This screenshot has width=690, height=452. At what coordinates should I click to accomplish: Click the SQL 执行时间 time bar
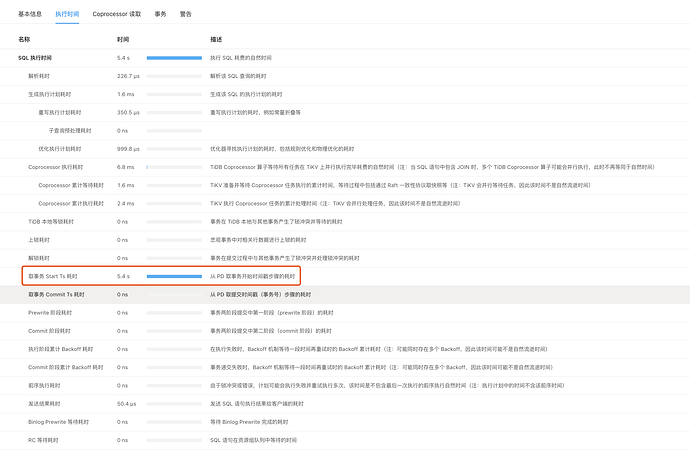[174, 58]
